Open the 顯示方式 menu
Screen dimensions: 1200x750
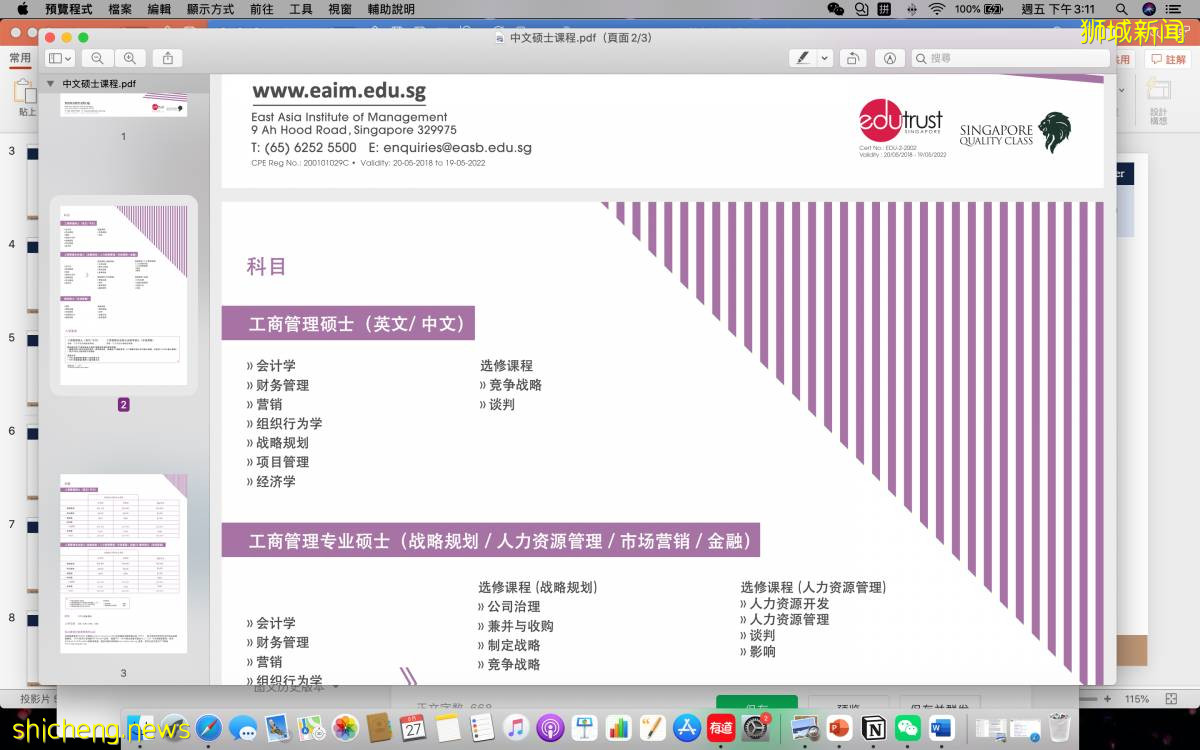[x=209, y=9]
